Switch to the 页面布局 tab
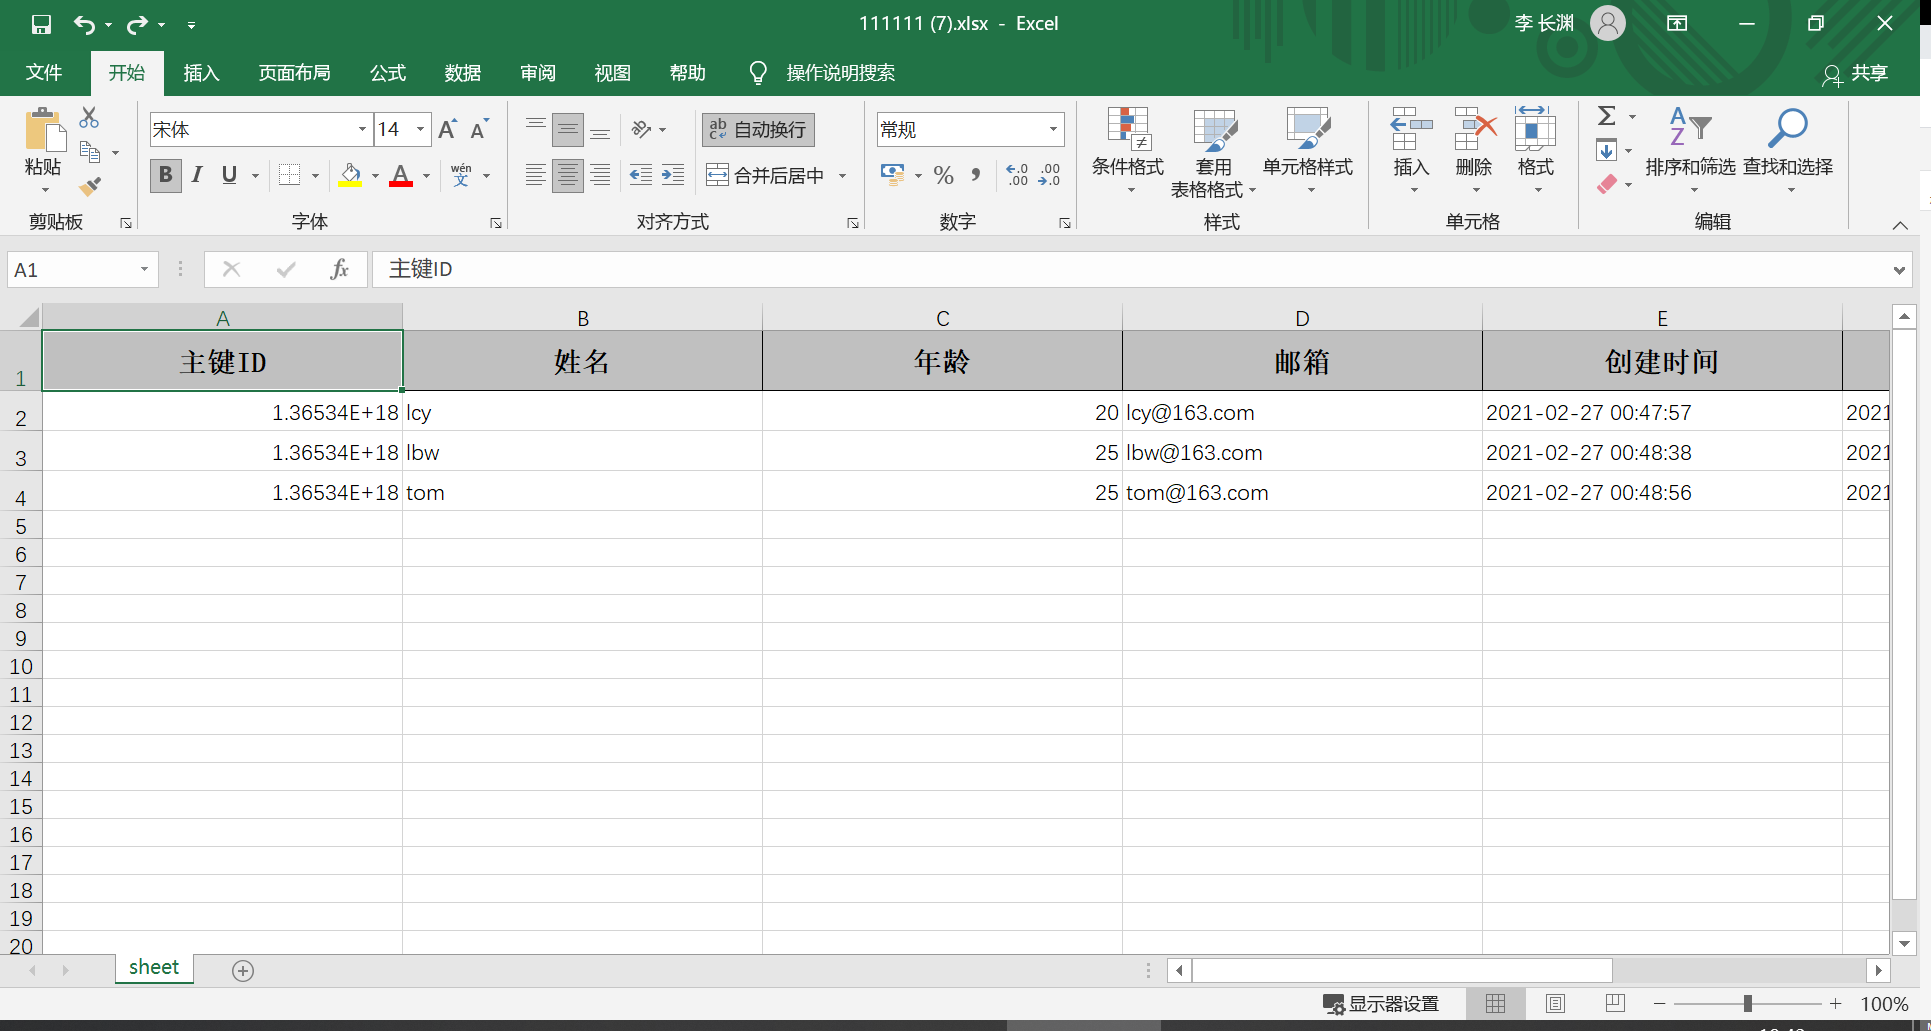1931x1031 pixels. pos(294,73)
